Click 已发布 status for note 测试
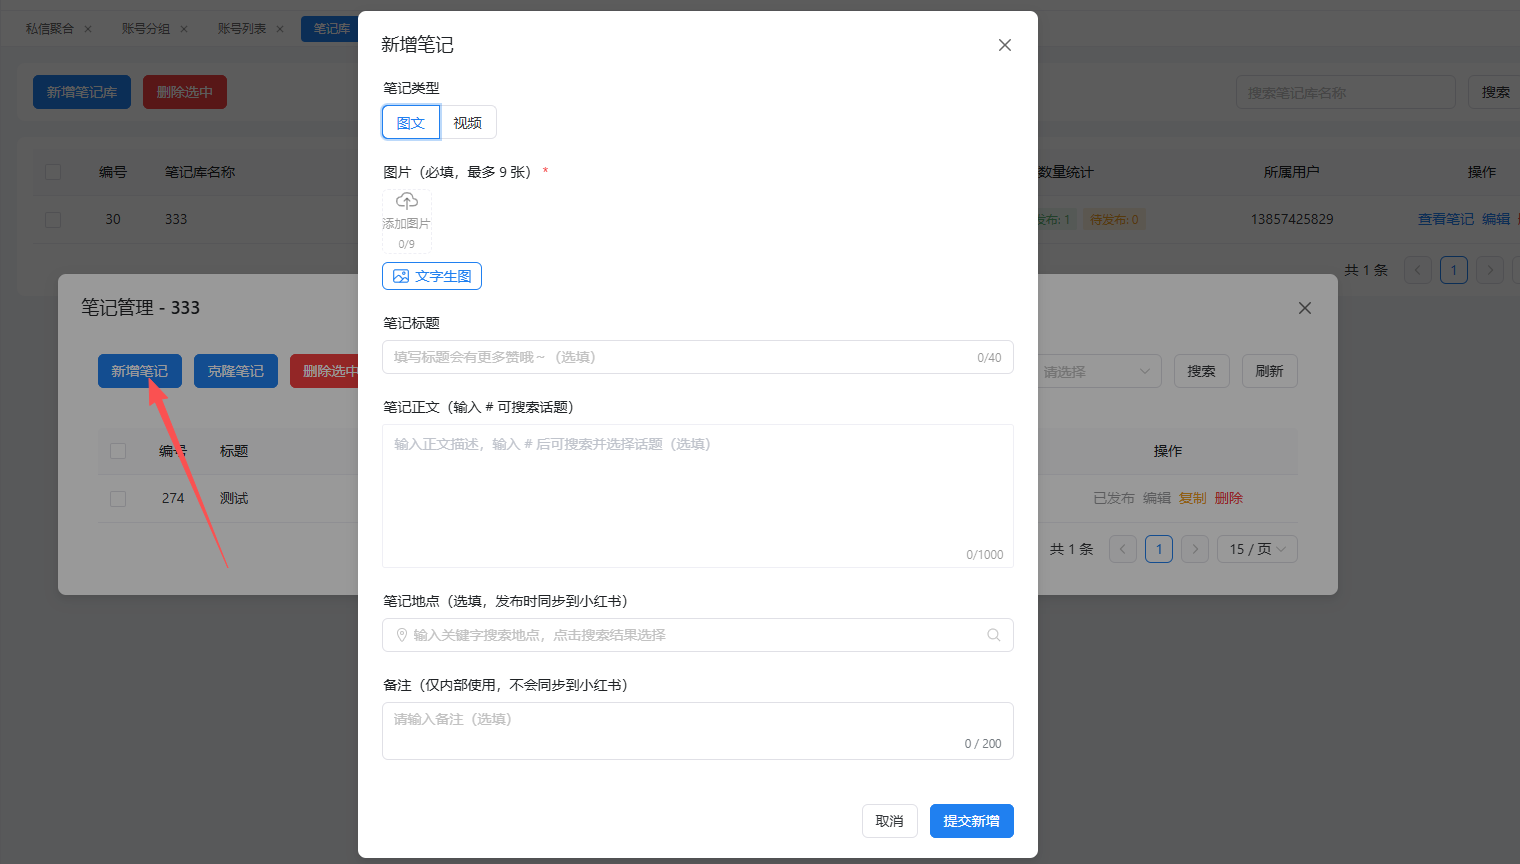 pyautogui.click(x=1114, y=498)
